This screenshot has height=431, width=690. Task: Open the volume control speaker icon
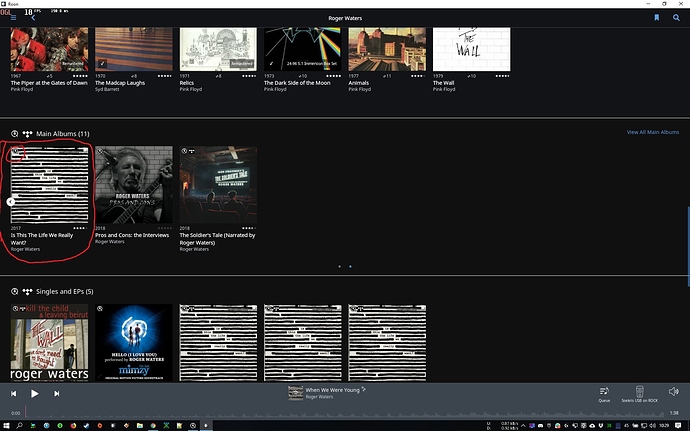tap(673, 391)
